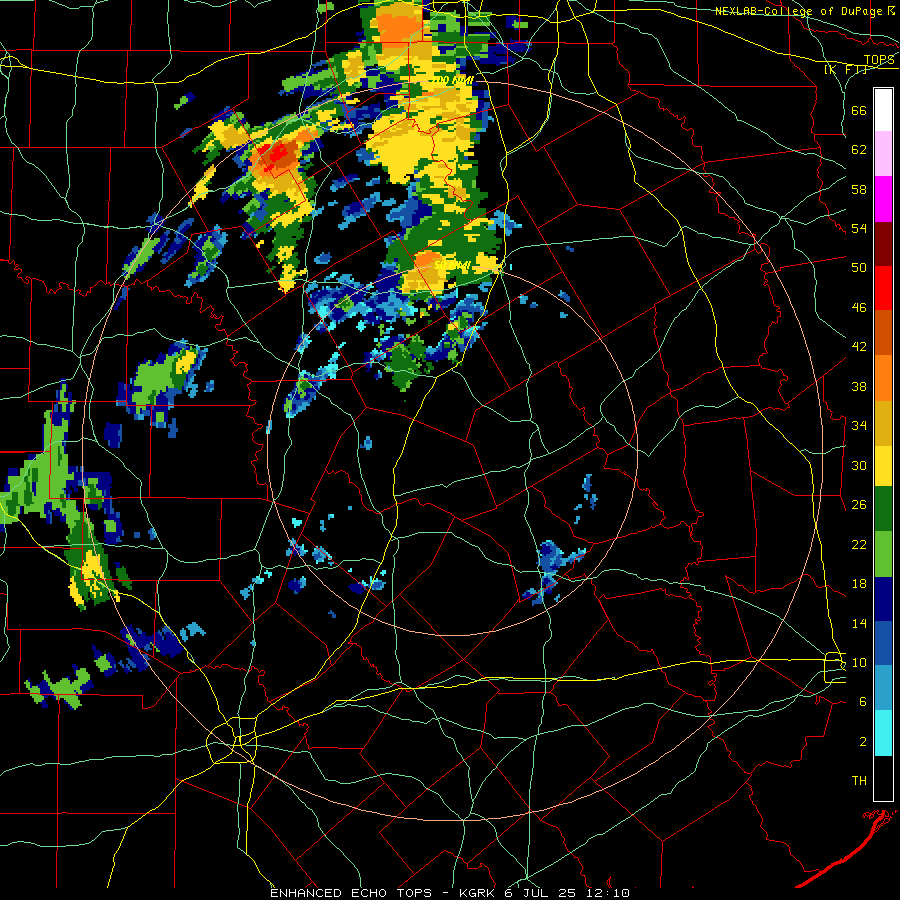Screen dimensions: 900x900
Task: Click the cyan legend swatch
Action: [x=883, y=733]
